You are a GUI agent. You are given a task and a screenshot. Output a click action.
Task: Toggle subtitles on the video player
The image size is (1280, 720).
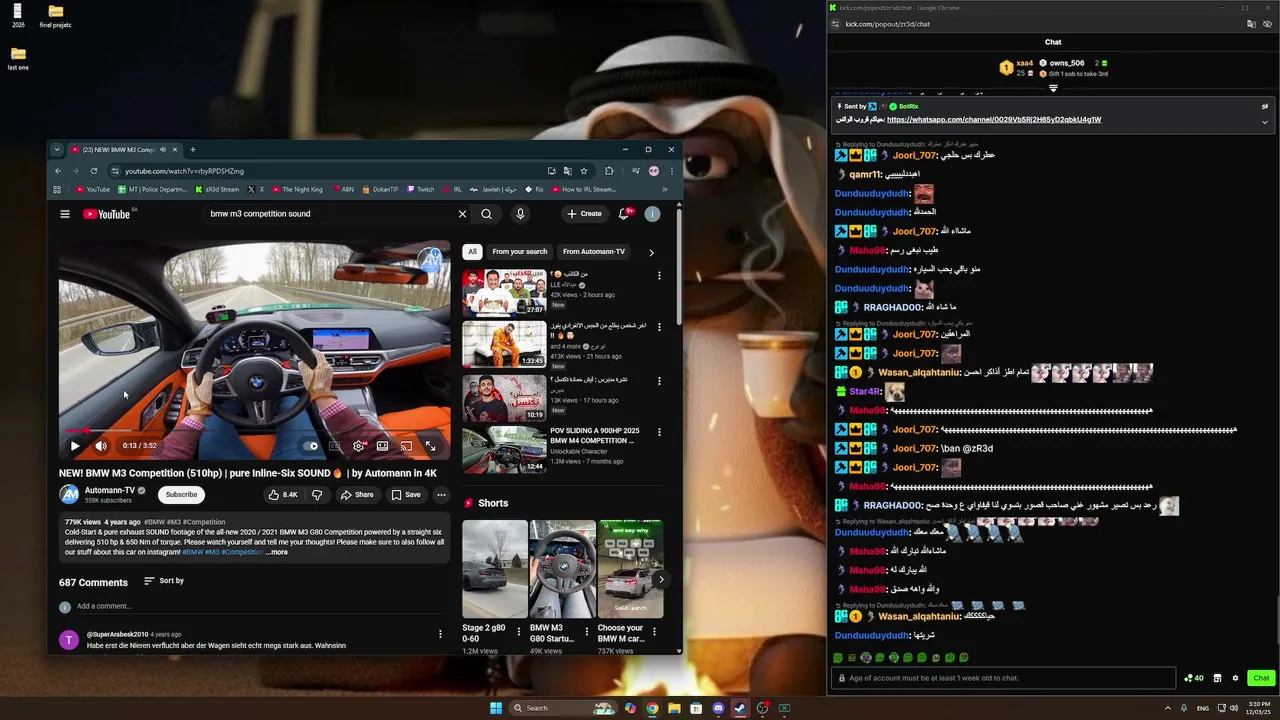pos(334,446)
